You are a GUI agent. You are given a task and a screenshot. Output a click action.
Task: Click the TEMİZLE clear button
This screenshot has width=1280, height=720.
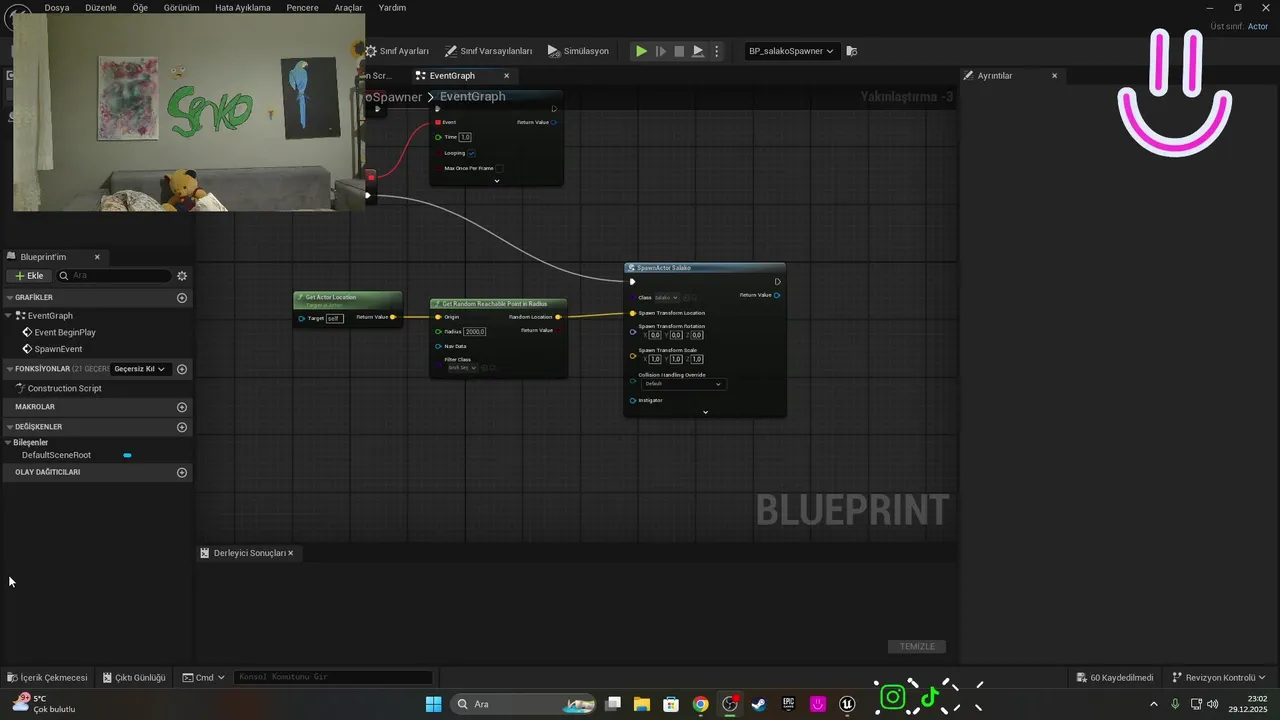917,646
